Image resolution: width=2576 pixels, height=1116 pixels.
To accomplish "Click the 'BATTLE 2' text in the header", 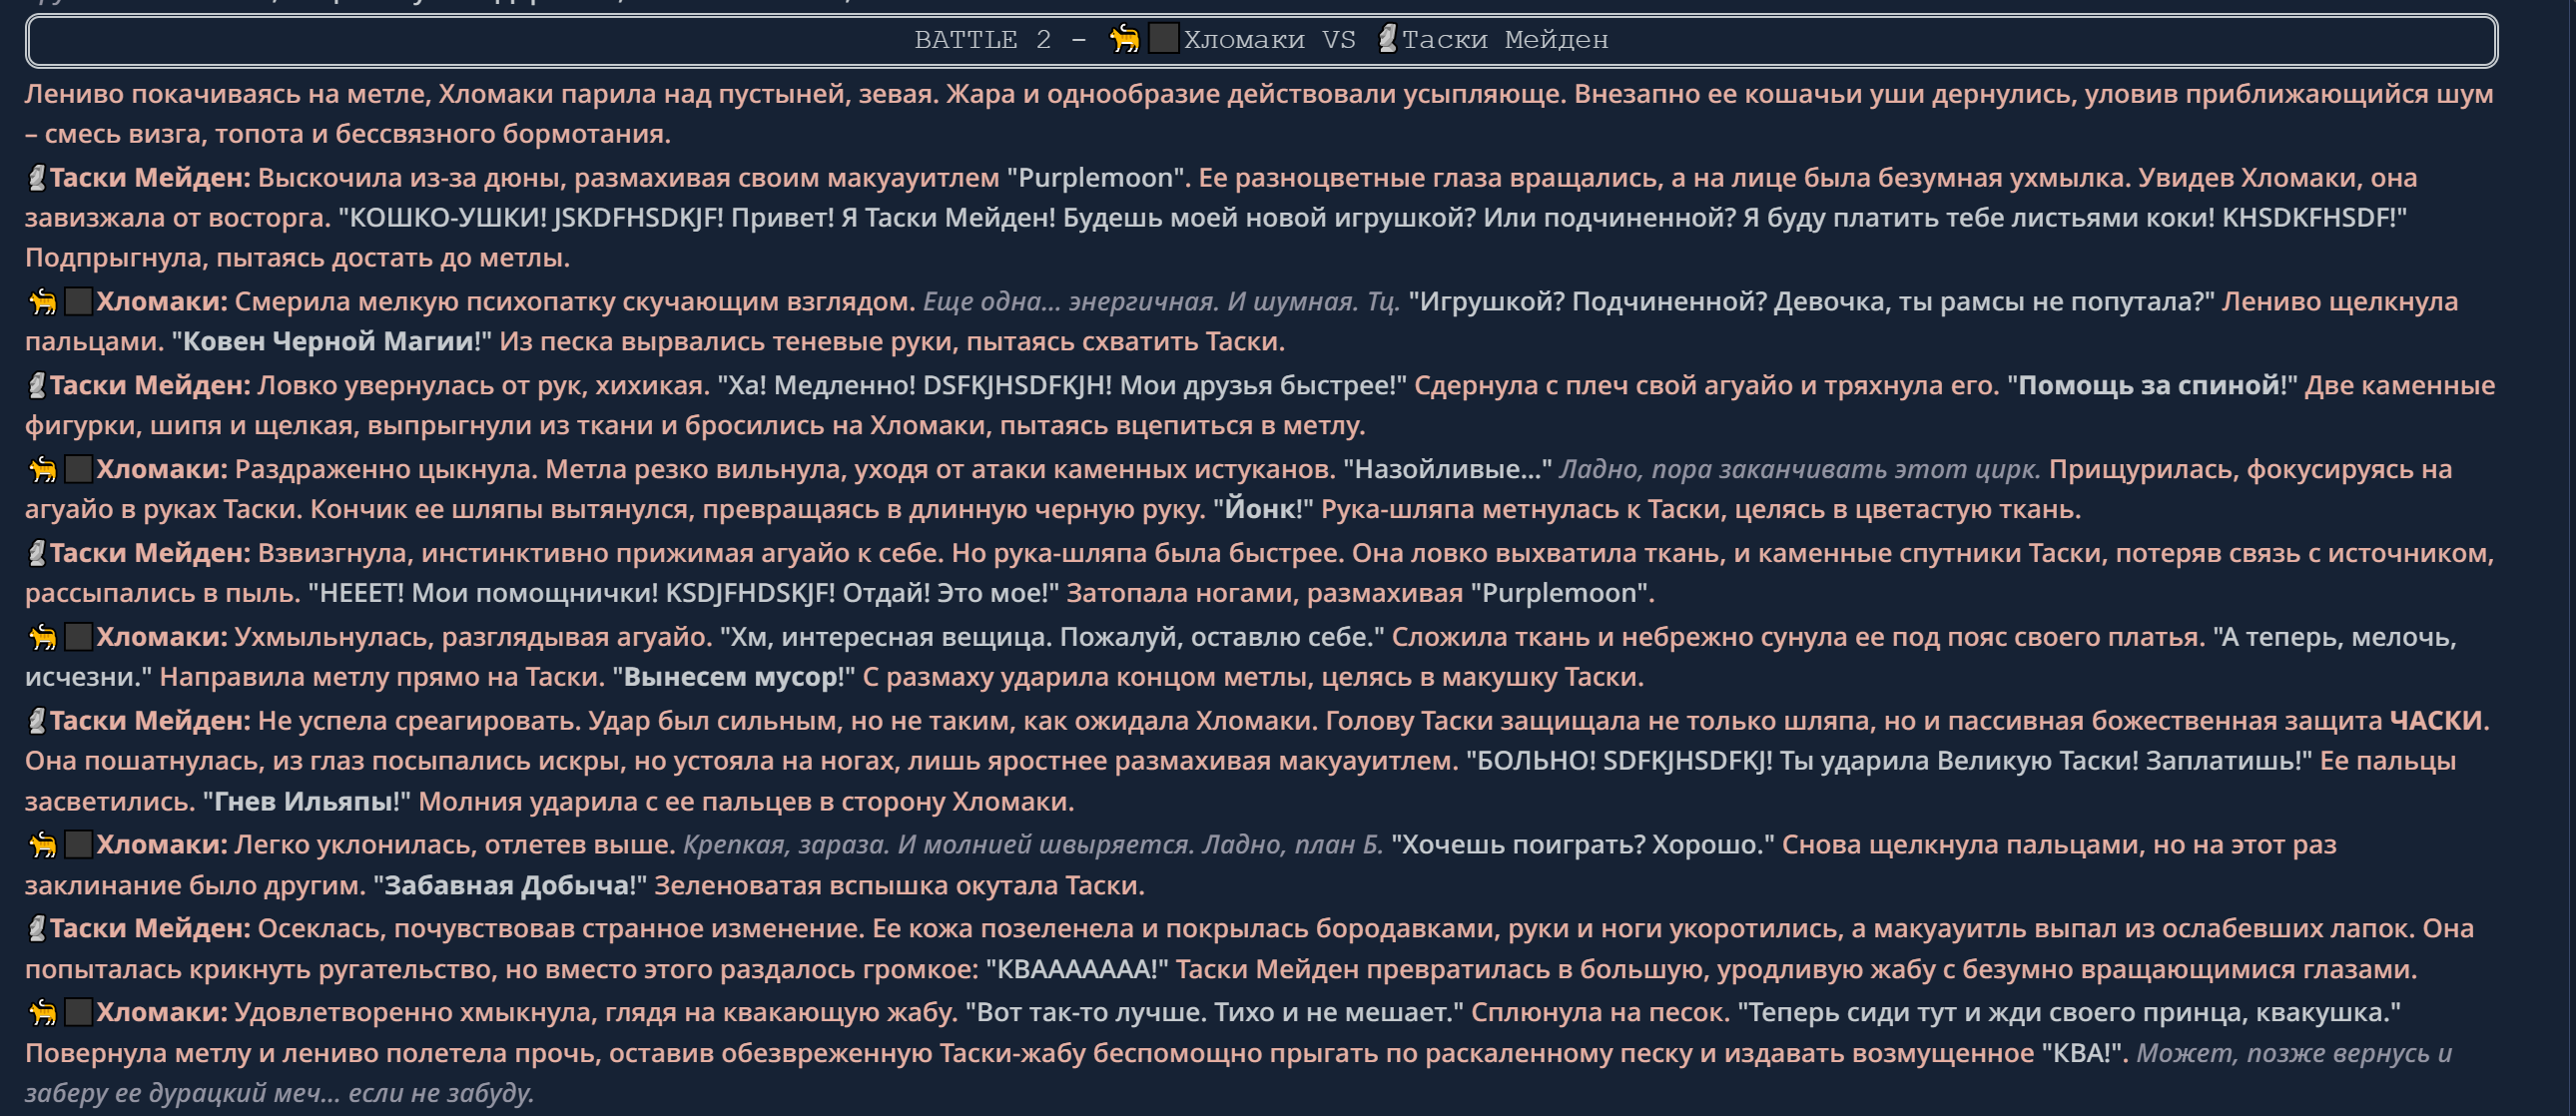I will pyautogui.click(x=982, y=40).
